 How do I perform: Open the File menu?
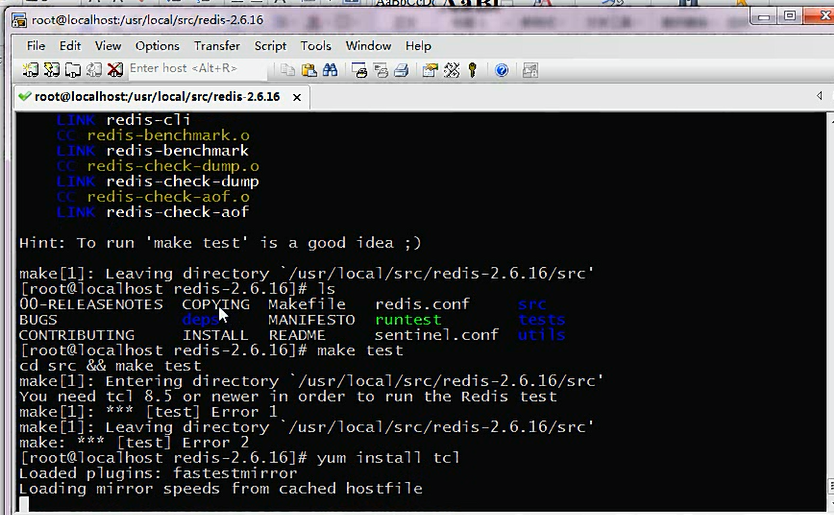point(36,46)
